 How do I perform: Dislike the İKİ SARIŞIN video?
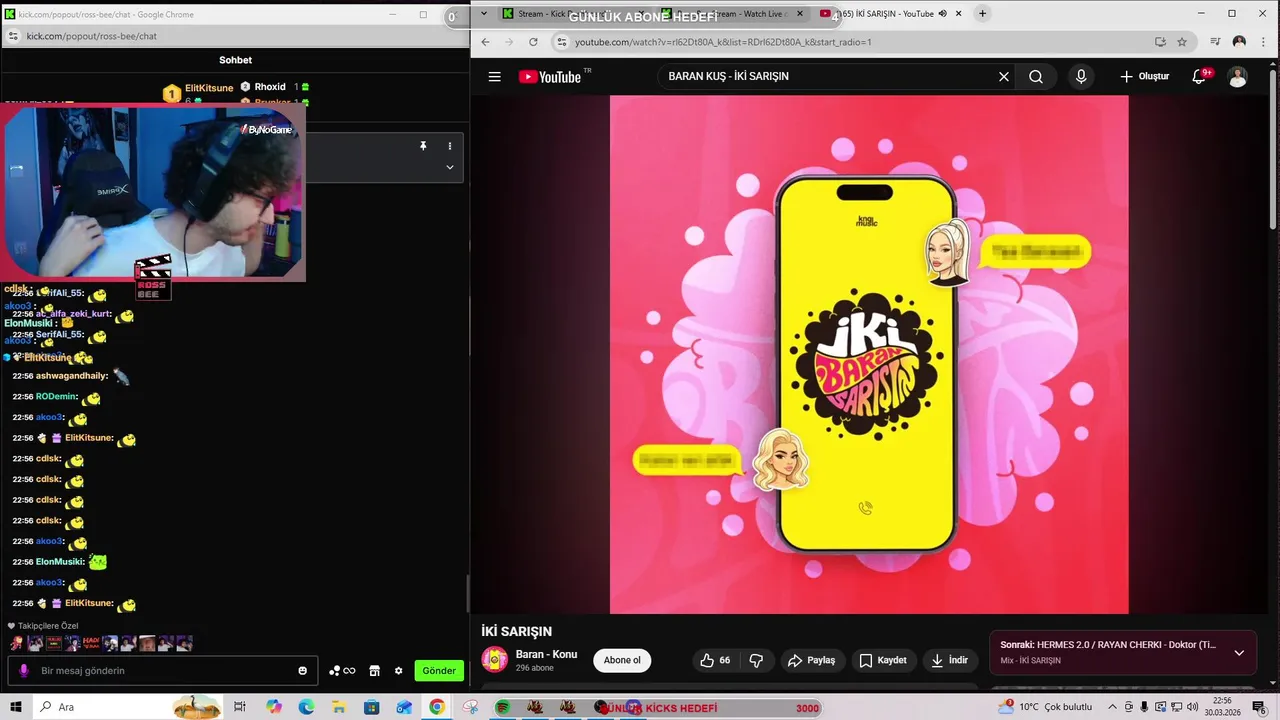click(x=756, y=660)
